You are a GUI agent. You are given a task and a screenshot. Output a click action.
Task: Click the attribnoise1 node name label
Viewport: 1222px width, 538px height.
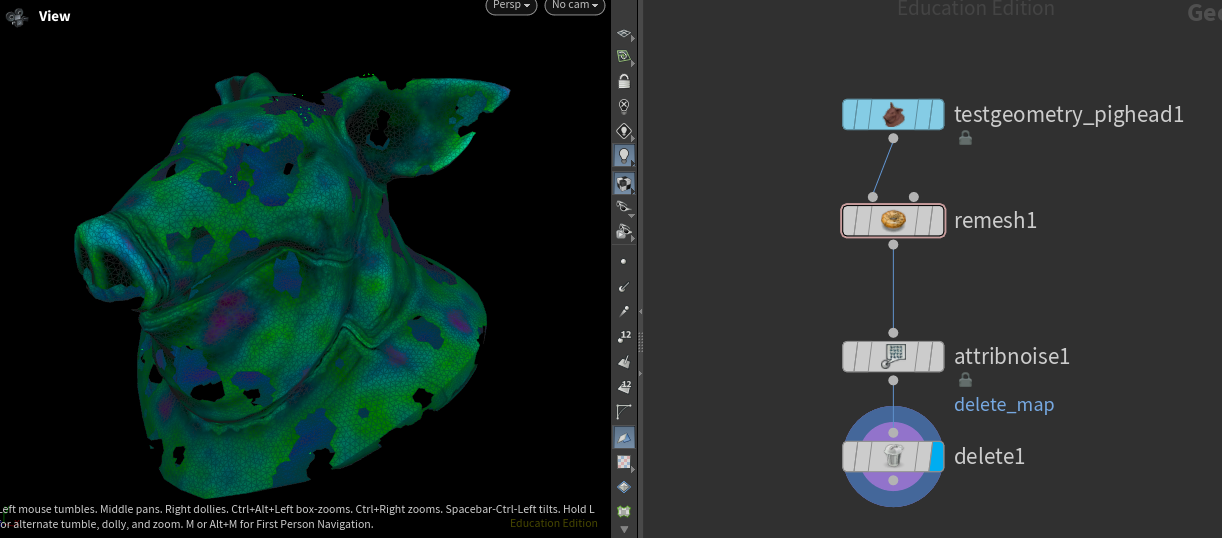(x=1012, y=356)
